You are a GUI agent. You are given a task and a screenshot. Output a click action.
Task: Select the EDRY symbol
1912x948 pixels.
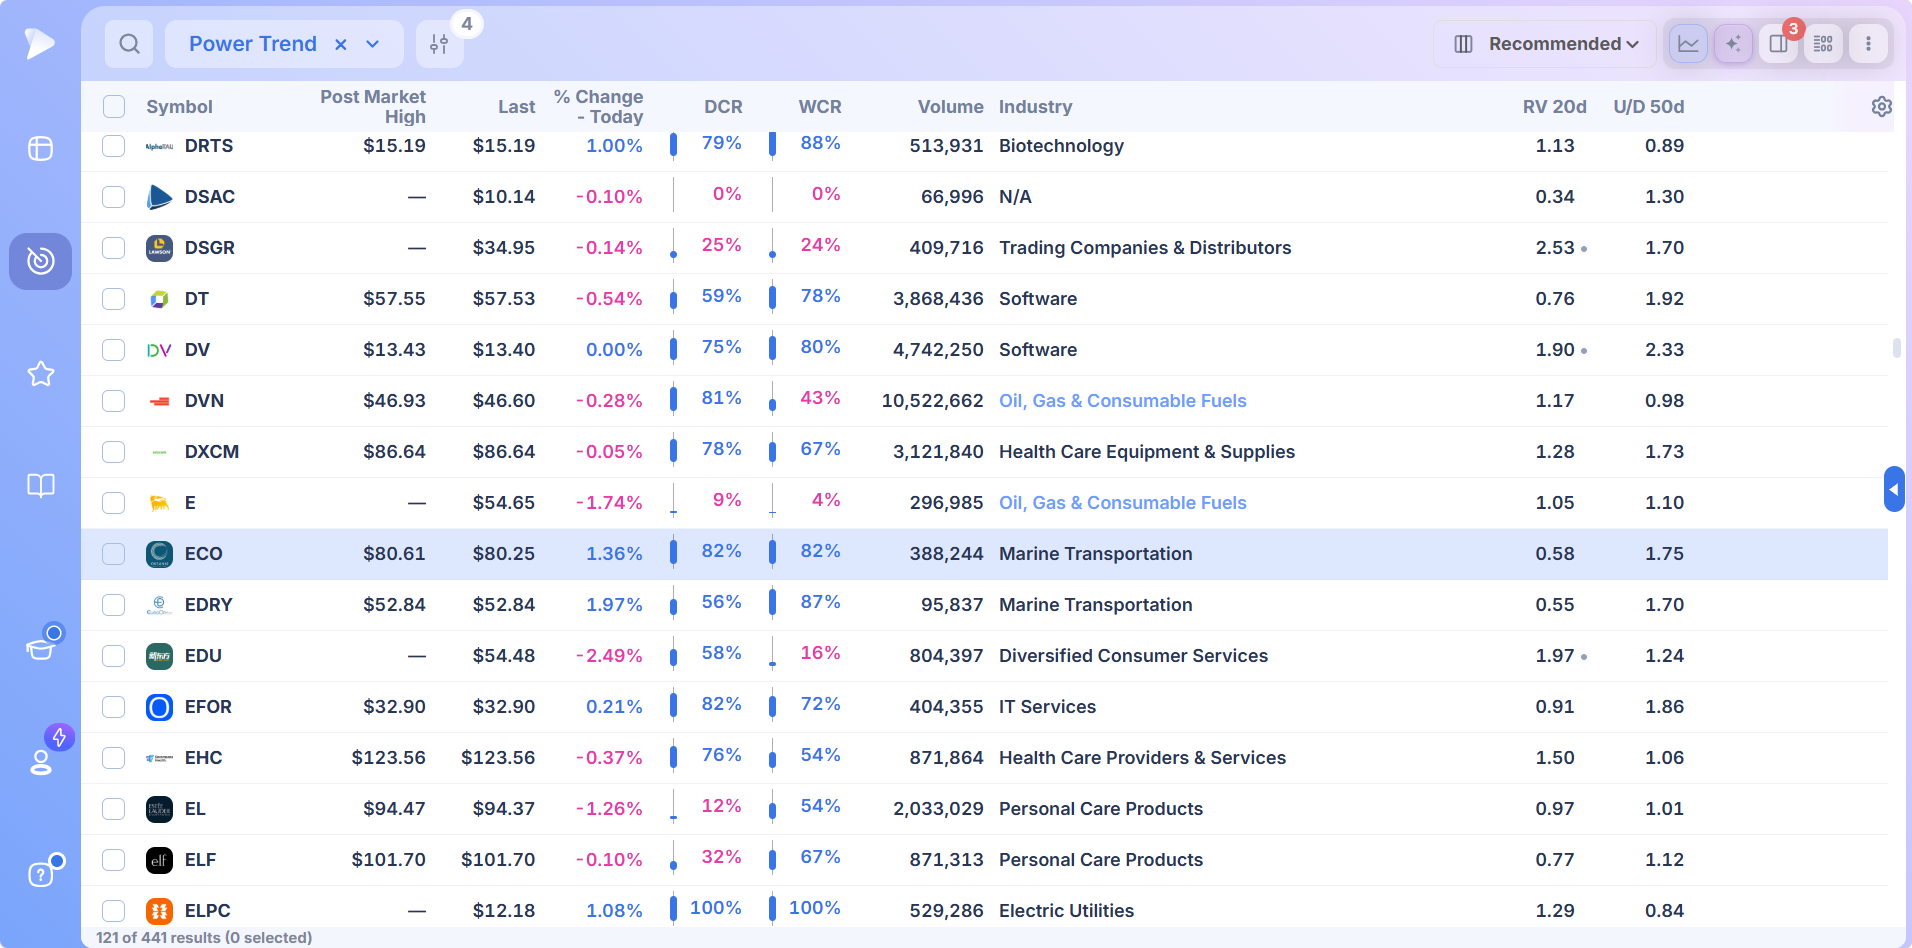click(208, 605)
